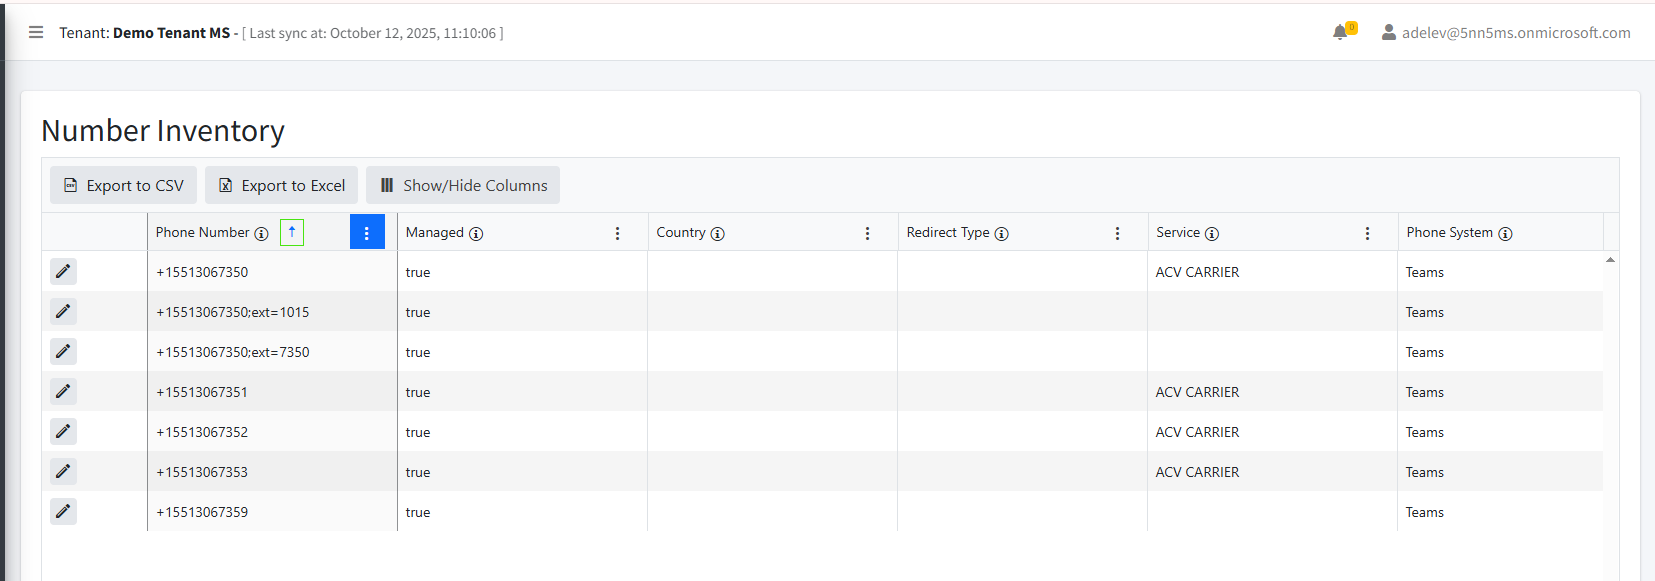Click the Country column info icon
Image resolution: width=1655 pixels, height=581 pixels.
[x=717, y=233]
